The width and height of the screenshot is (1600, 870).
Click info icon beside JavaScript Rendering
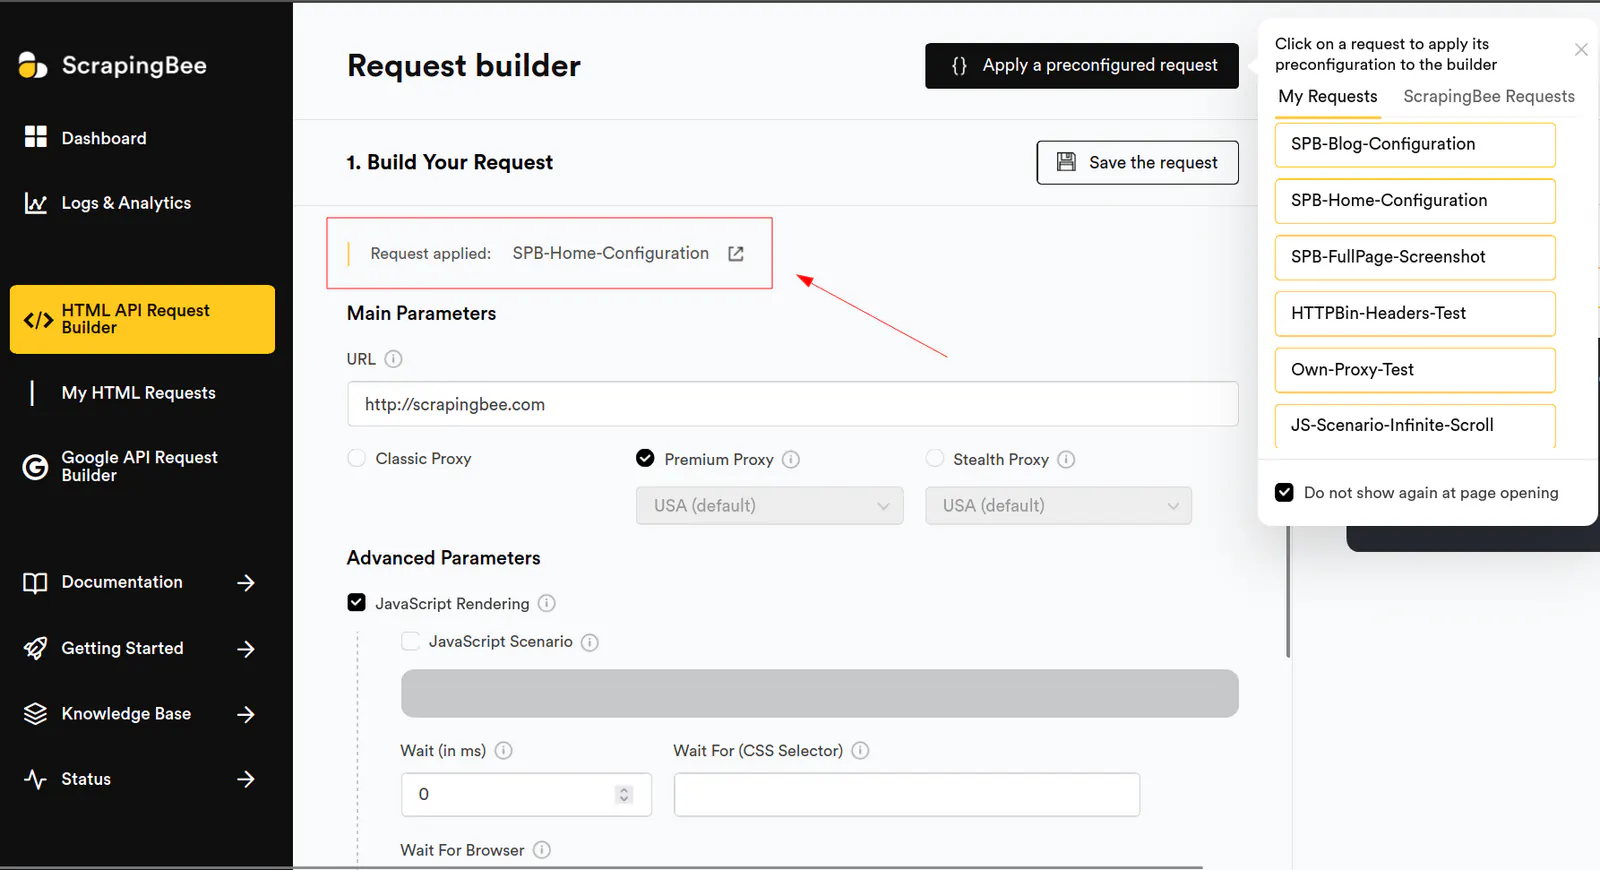click(x=547, y=603)
